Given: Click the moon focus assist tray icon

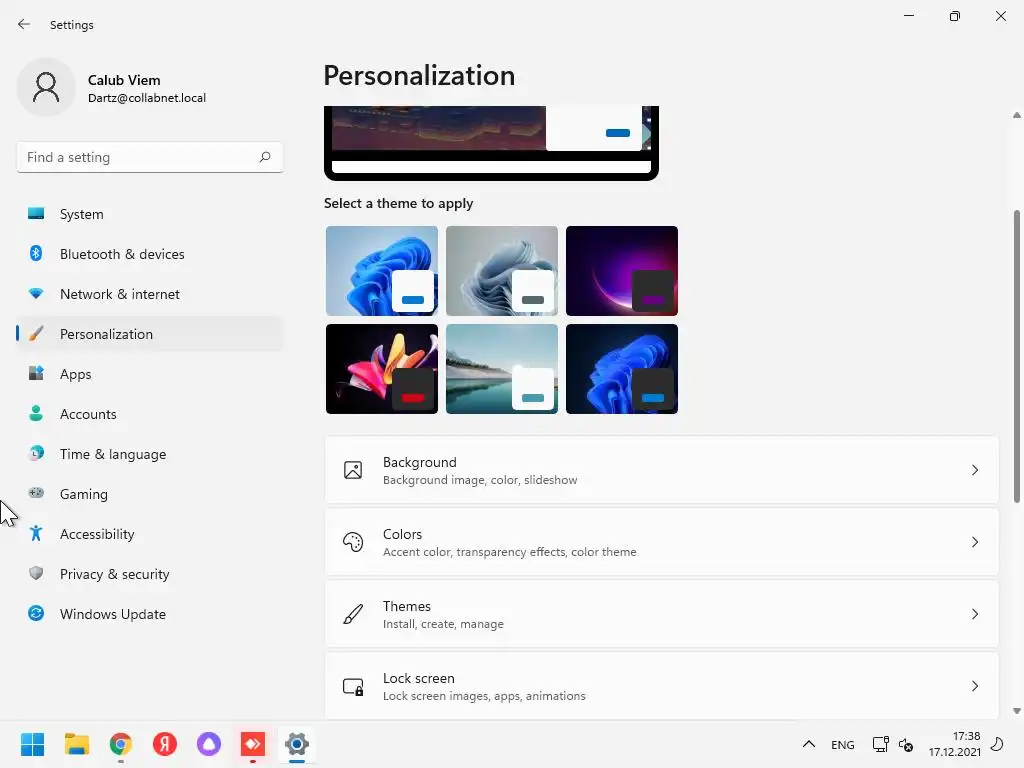Looking at the screenshot, I should 997,744.
